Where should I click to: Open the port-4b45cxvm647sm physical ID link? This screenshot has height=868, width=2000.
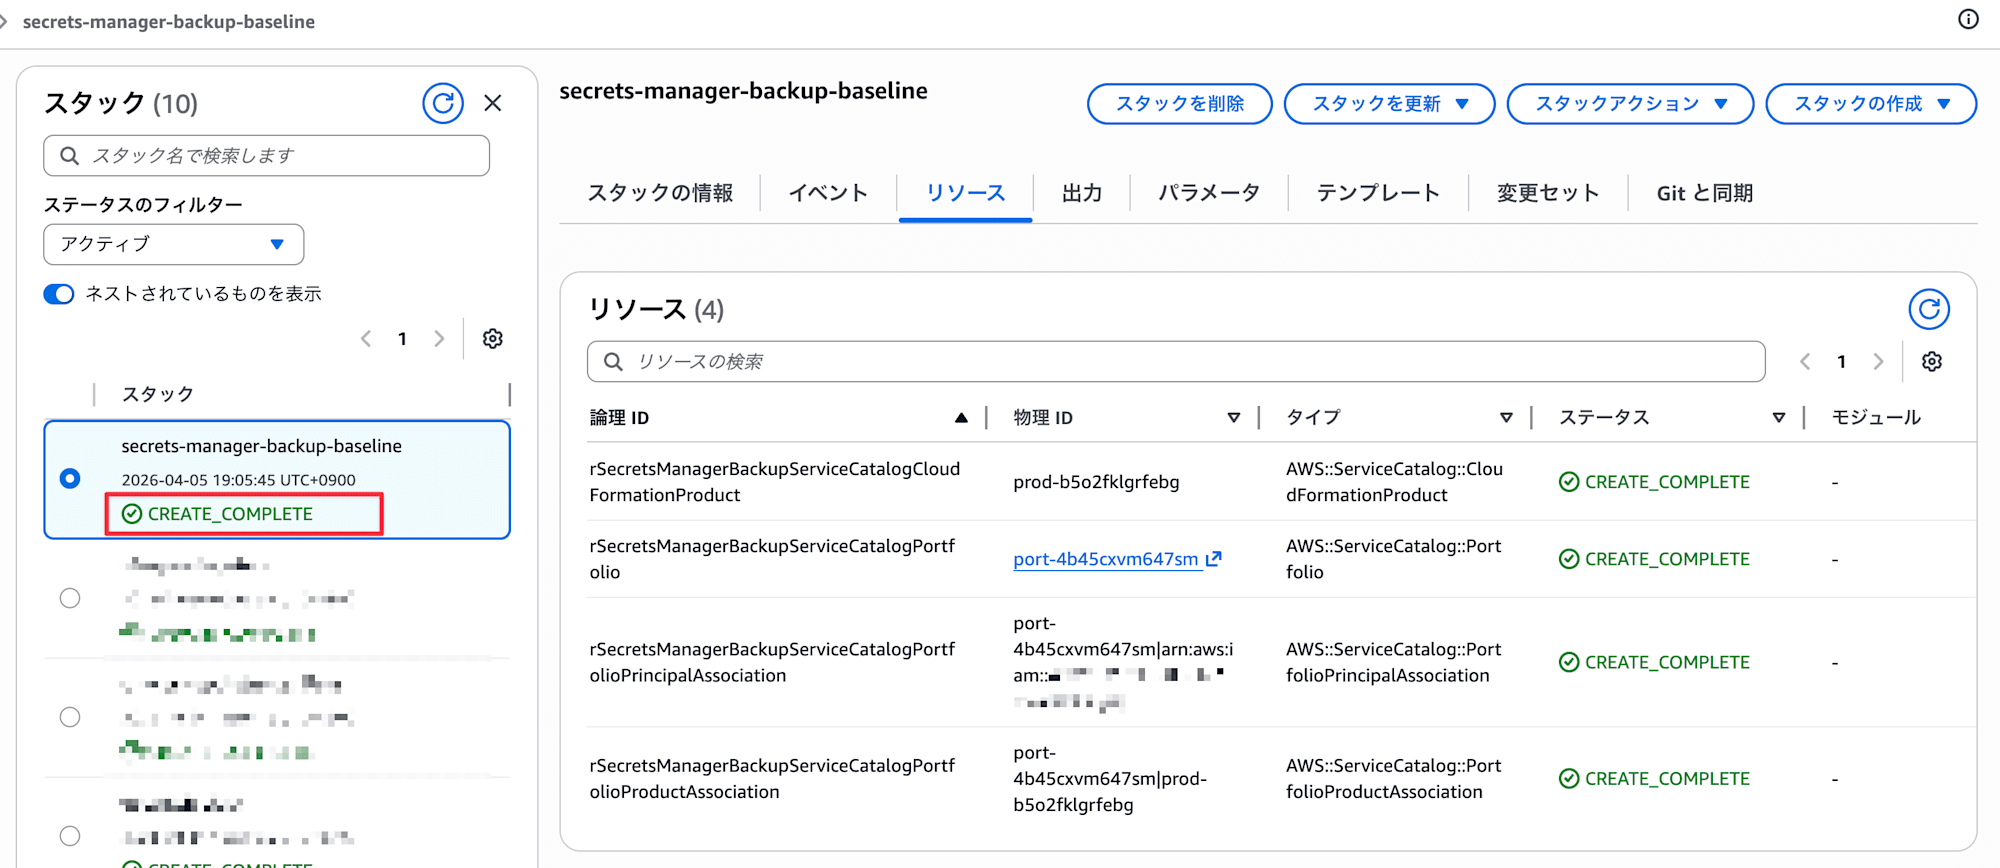[1106, 559]
